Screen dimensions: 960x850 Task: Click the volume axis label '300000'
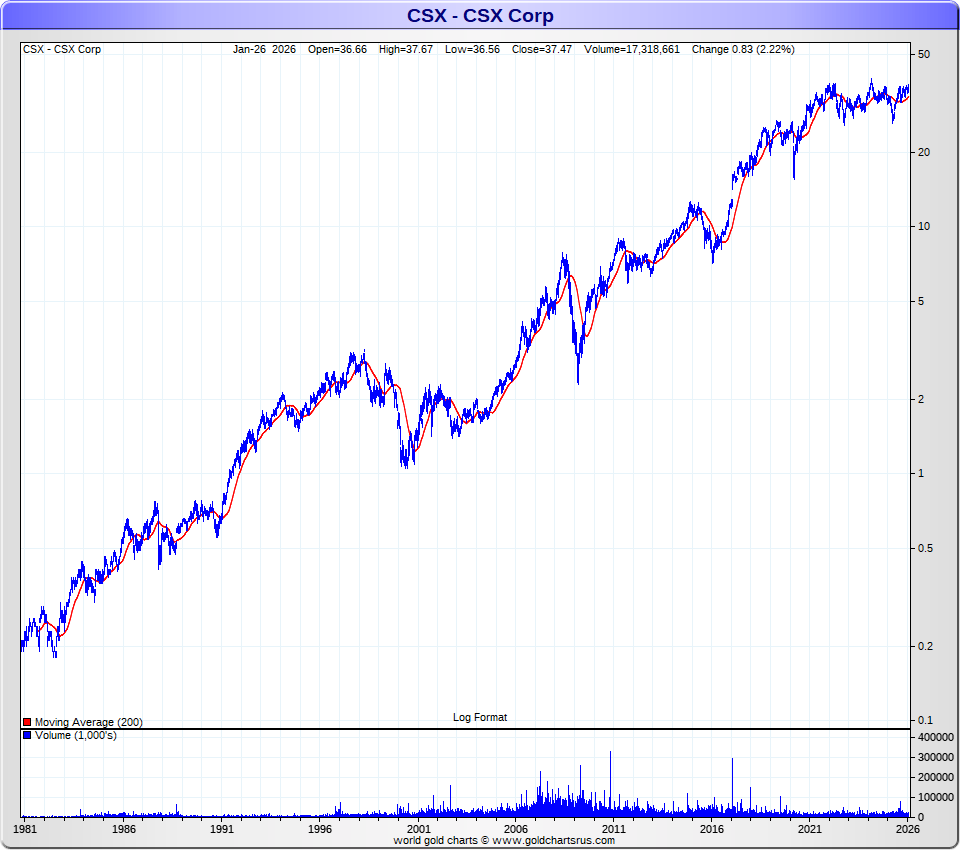[x=936, y=758]
